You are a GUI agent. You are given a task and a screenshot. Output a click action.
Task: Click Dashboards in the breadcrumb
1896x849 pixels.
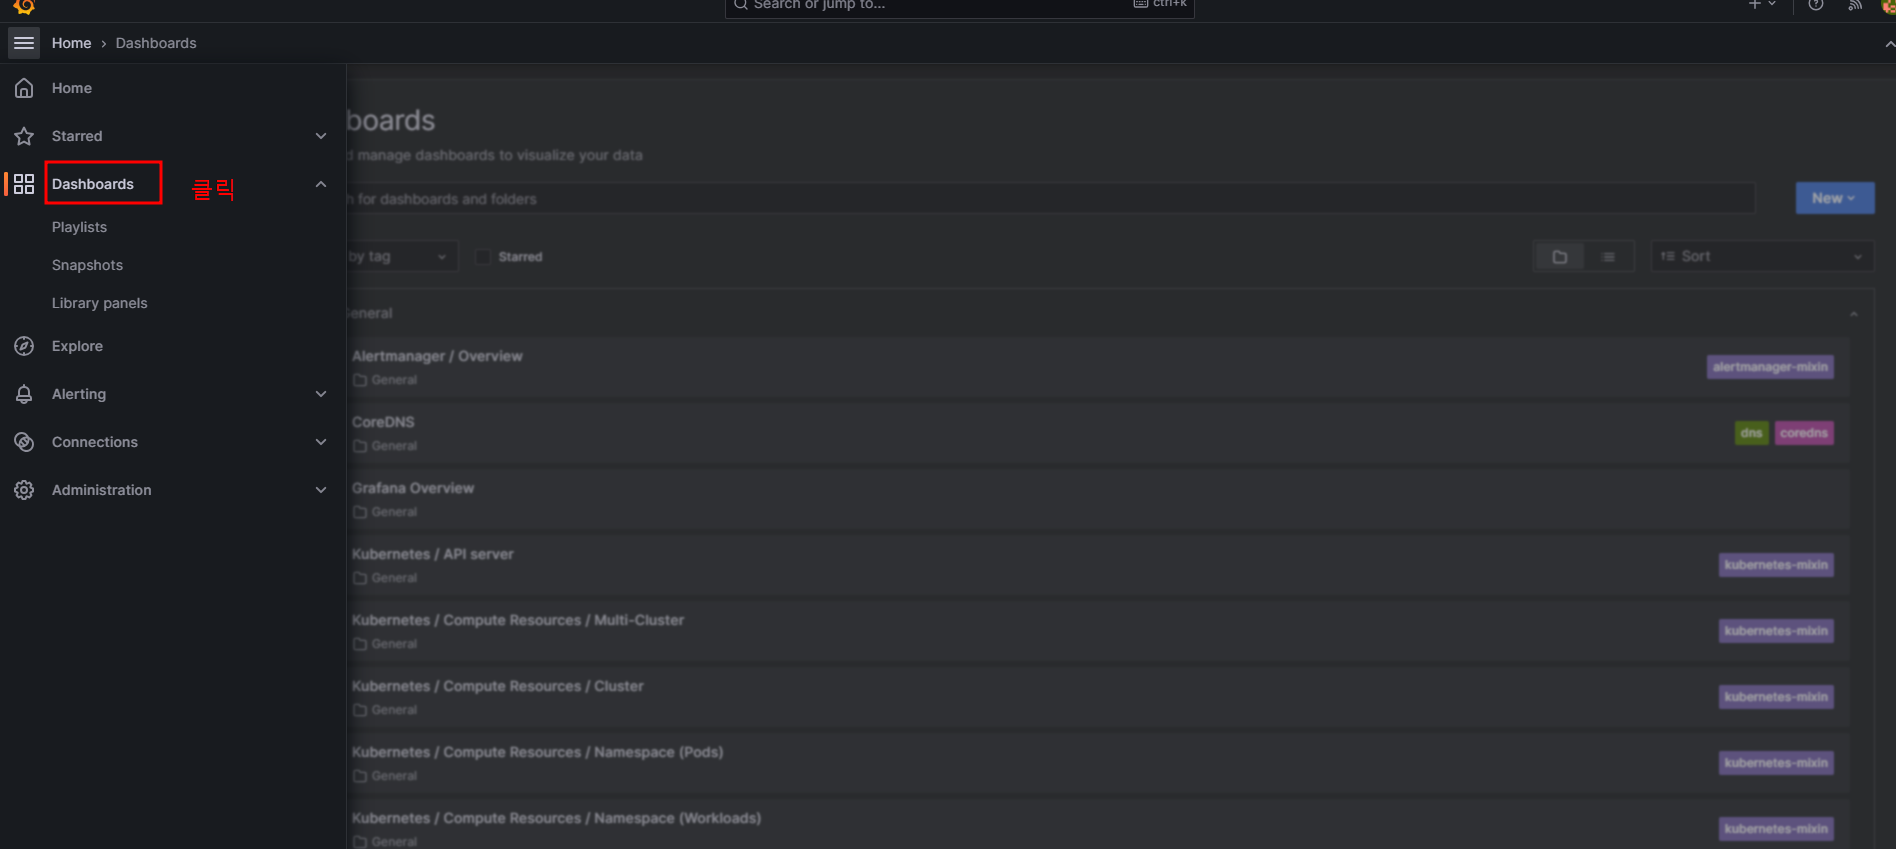click(156, 43)
